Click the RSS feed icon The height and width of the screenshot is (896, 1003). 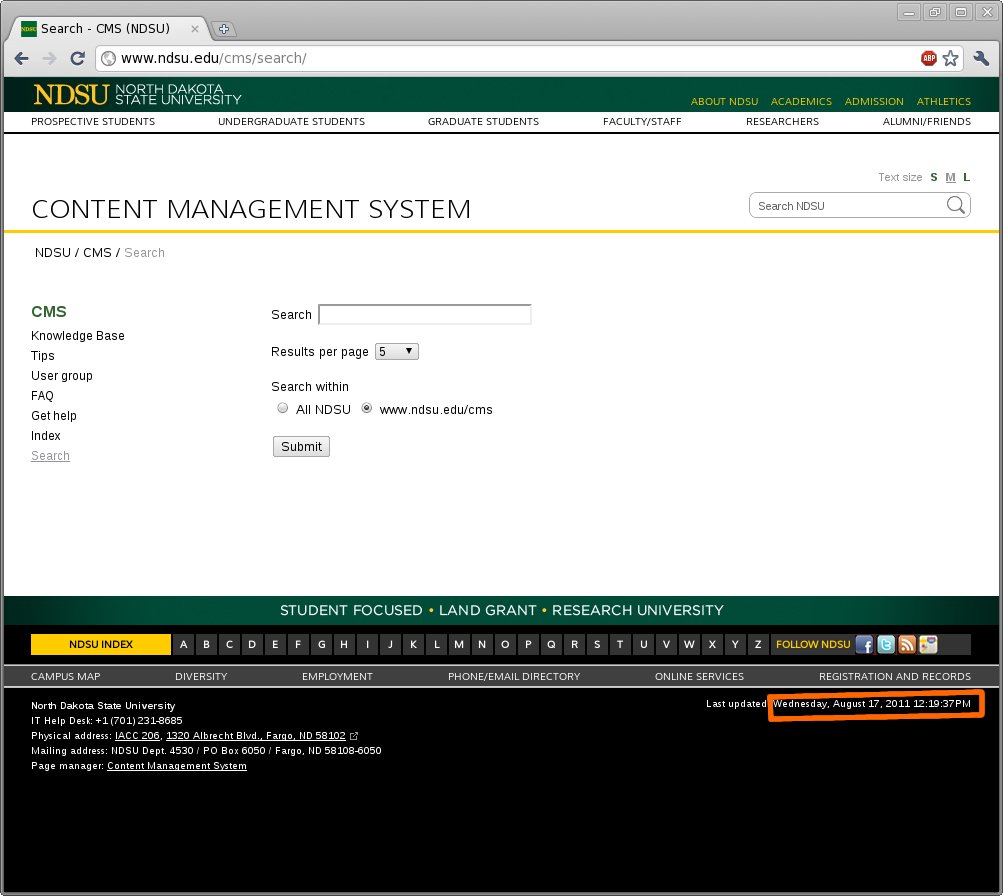[x=907, y=645]
